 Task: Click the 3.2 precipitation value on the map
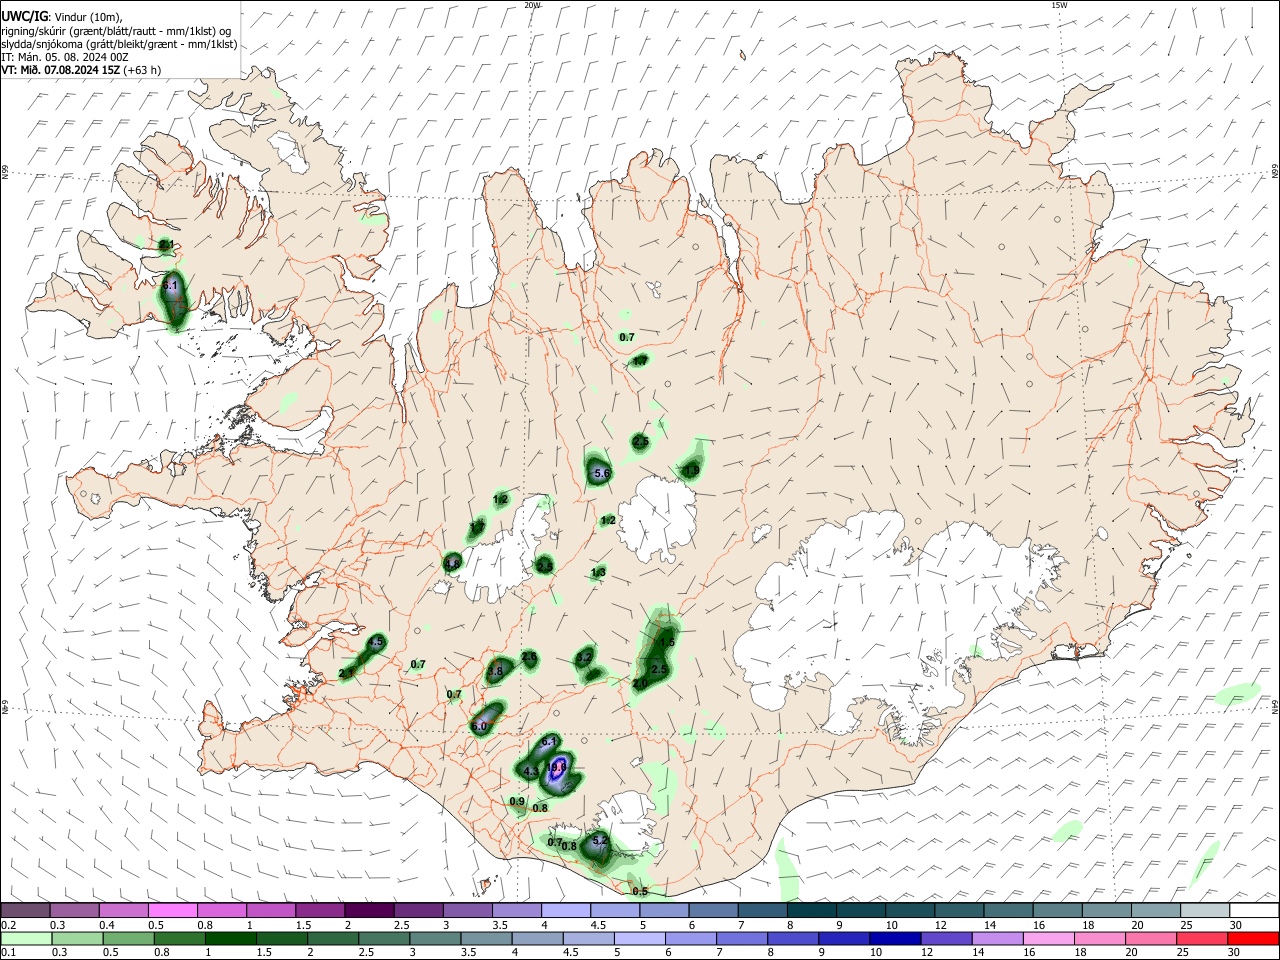(584, 658)
